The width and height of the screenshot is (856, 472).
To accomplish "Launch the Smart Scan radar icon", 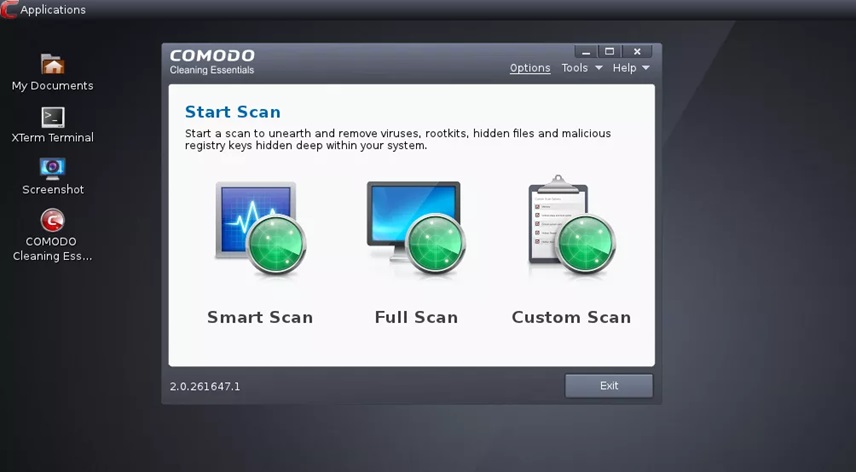I will click(x=261, y=228).
